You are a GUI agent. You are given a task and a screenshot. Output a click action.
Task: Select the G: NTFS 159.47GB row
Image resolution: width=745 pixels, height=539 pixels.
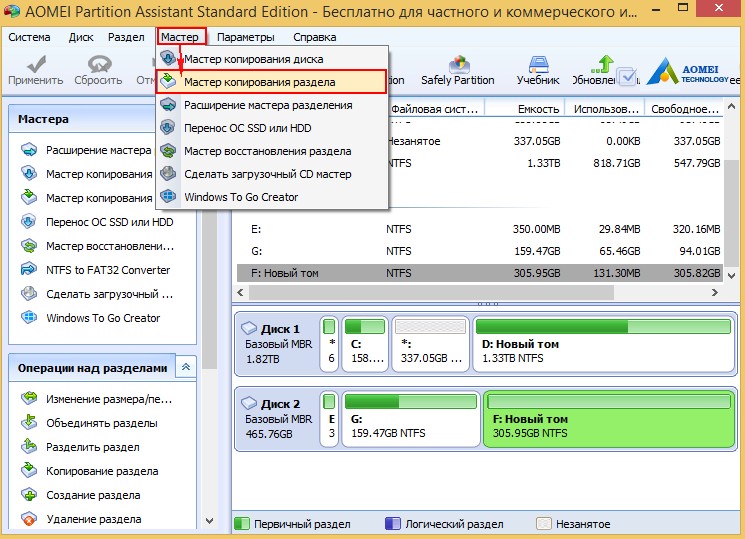pyautogui.click(x=480, y=251)
